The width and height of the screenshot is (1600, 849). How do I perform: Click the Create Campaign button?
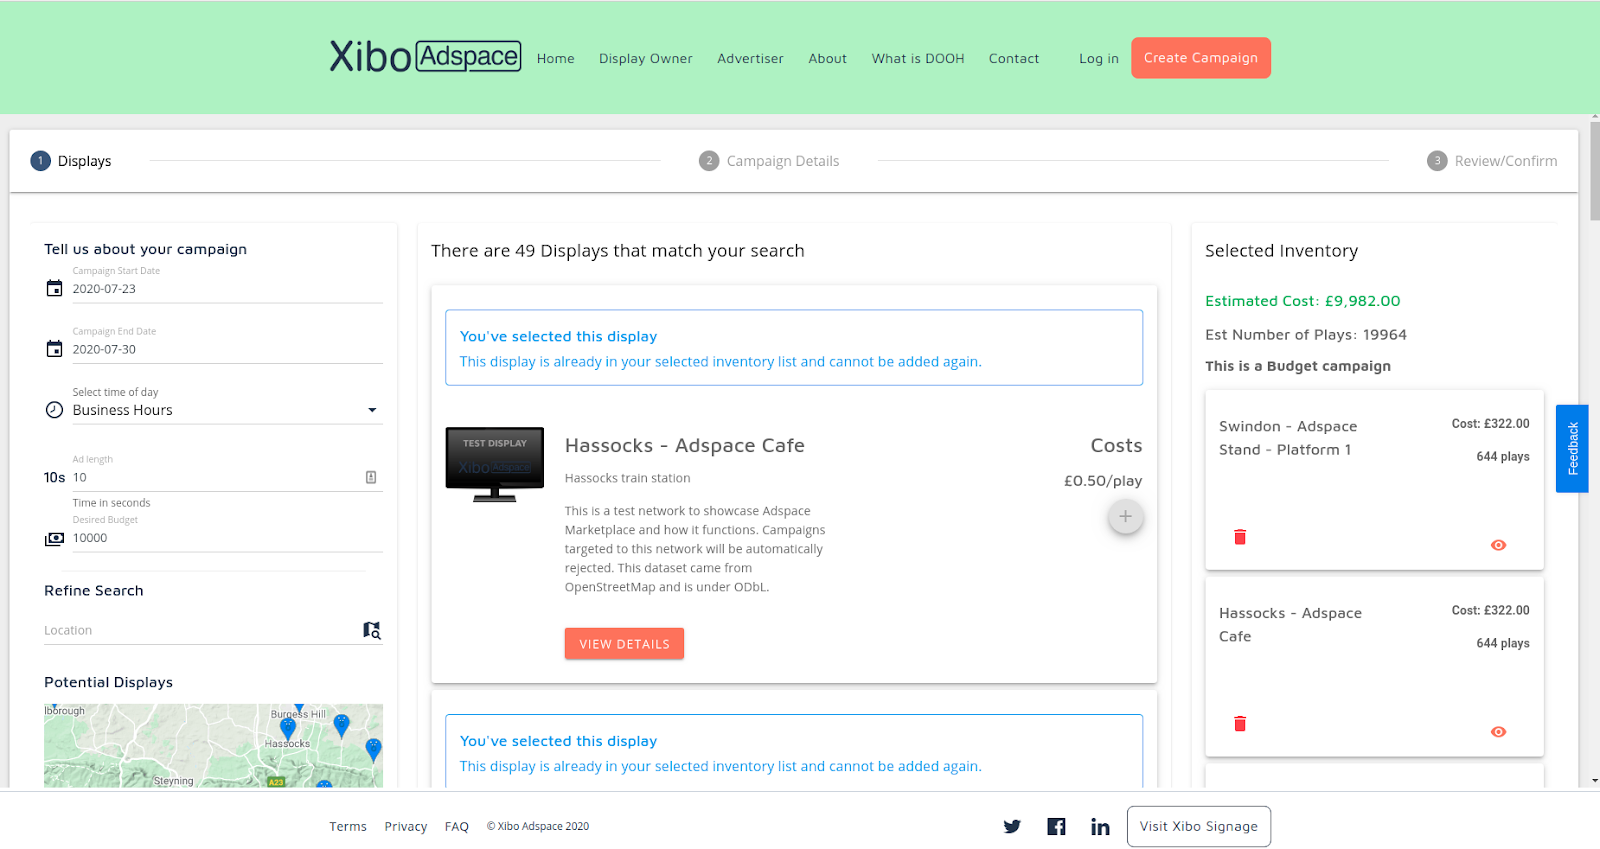[x=1201, y=58]
